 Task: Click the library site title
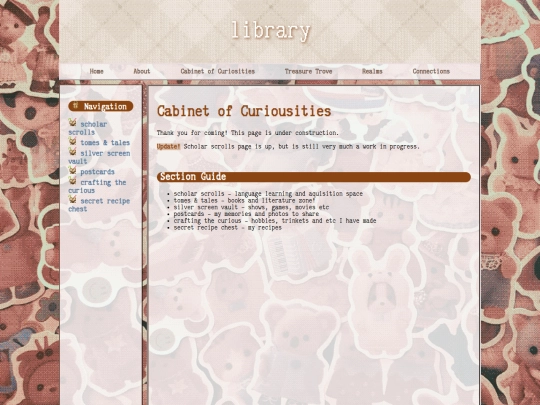271,31
